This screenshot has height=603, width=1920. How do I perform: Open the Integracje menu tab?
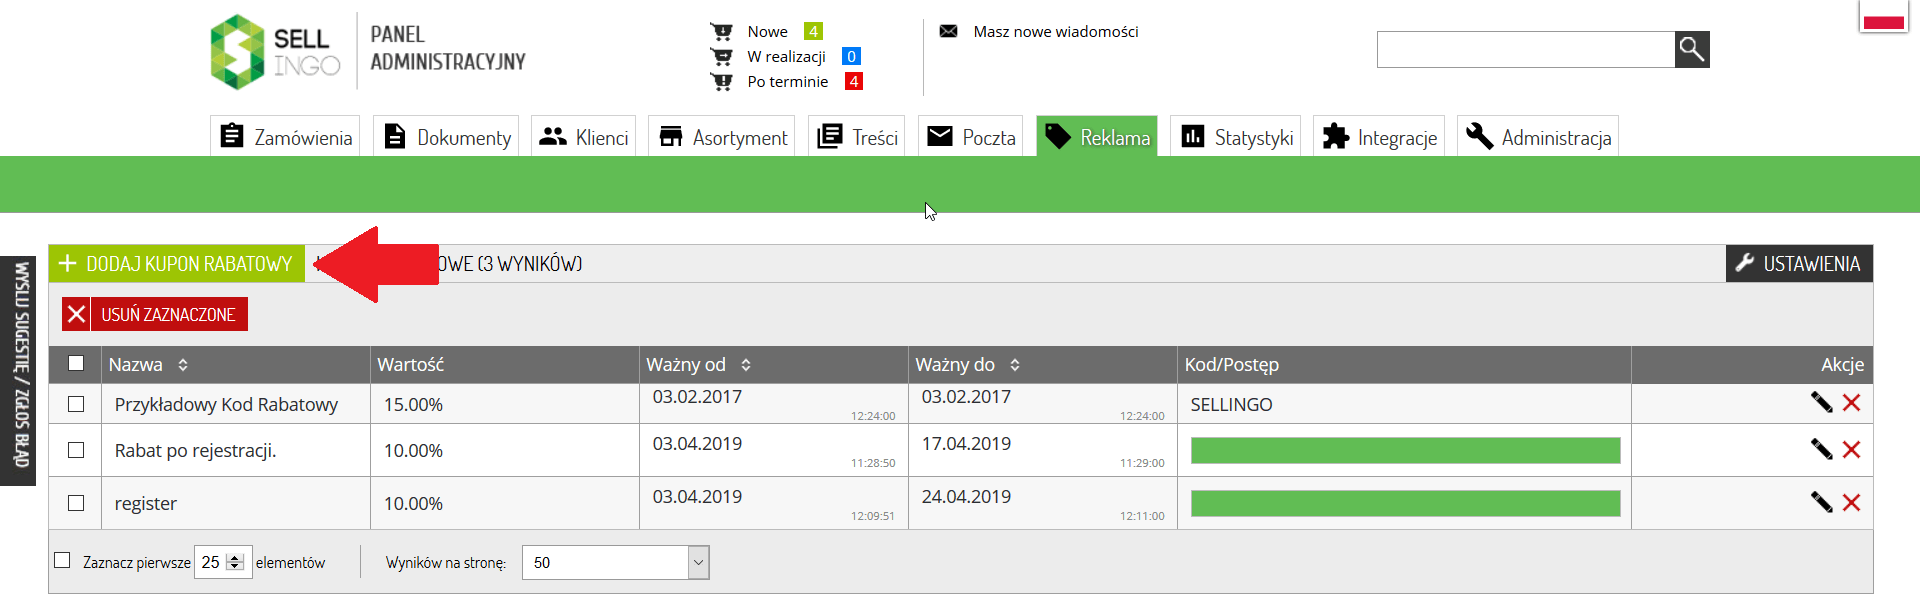[x=1379, y=137]
